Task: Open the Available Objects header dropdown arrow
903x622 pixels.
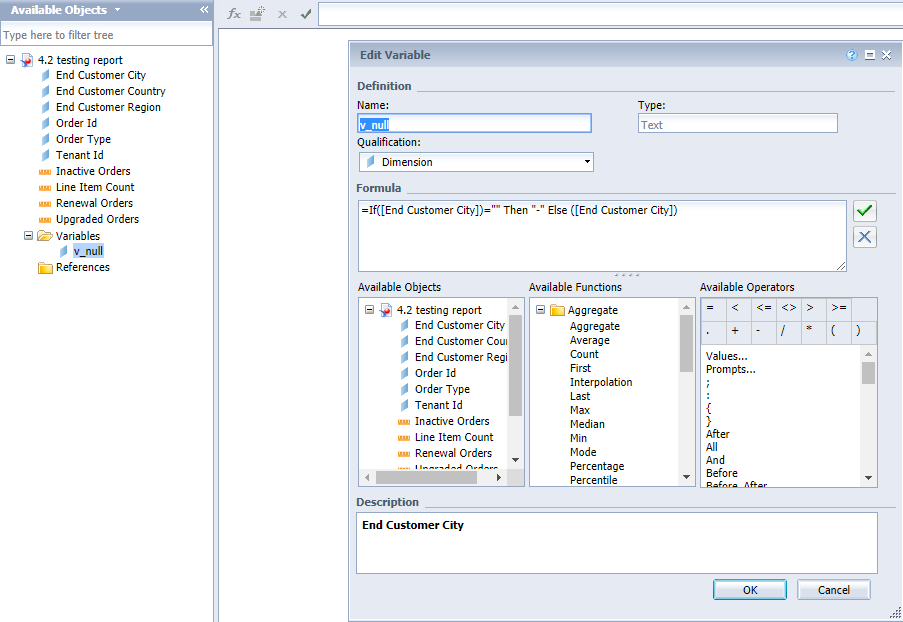Action: click(118, 10)
